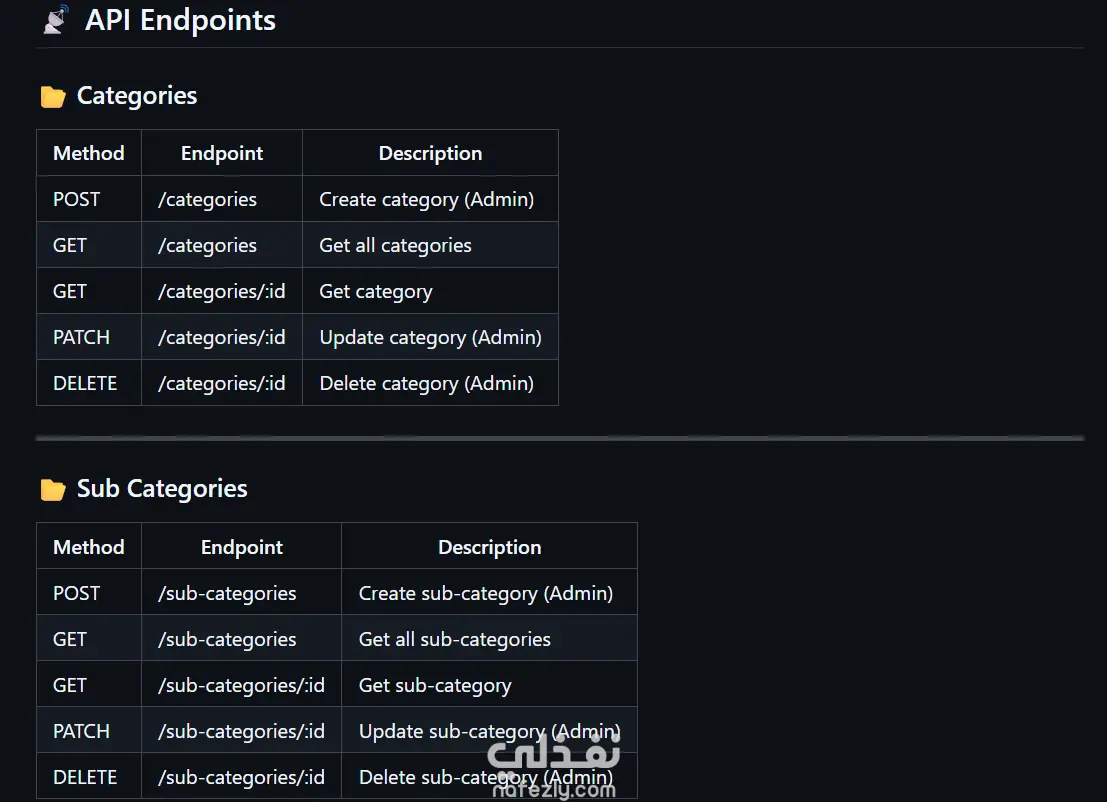
Task: Click the folder icon beside Sub Categories
Action: click(53, 490)
